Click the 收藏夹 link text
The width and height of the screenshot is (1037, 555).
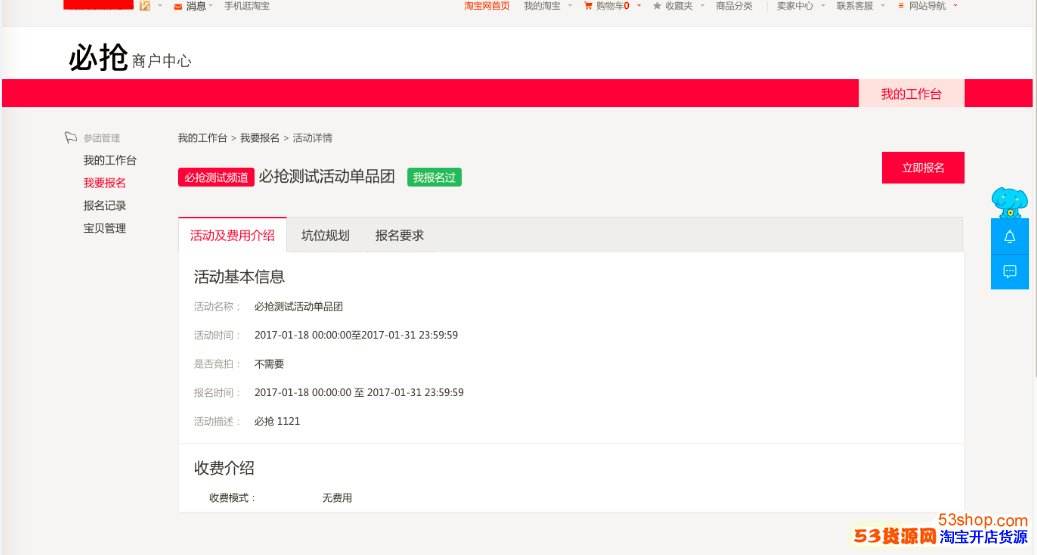pyautogui.click(x=679, y=6)
